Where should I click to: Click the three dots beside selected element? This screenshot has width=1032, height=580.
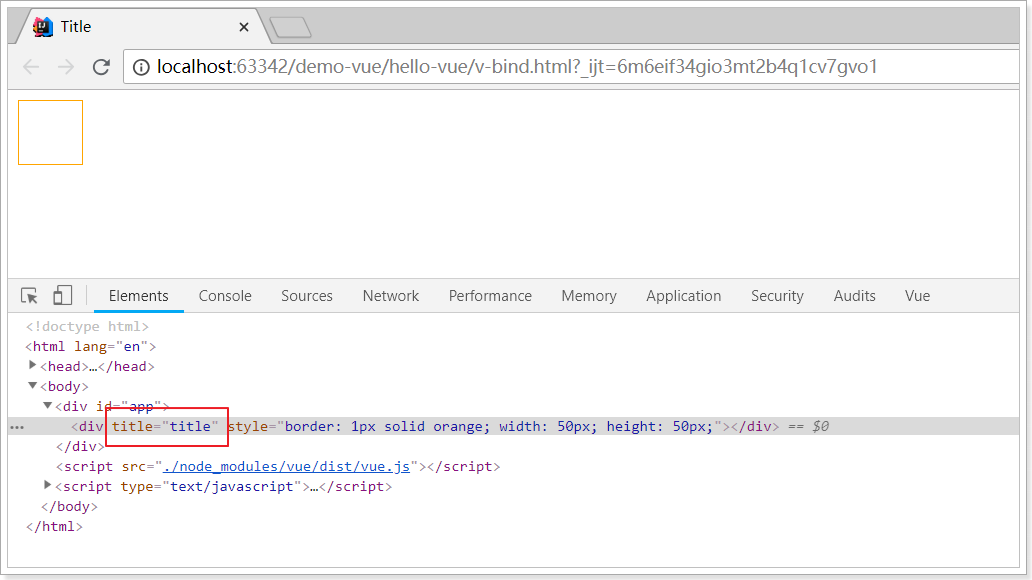click(x=17, y=427)
